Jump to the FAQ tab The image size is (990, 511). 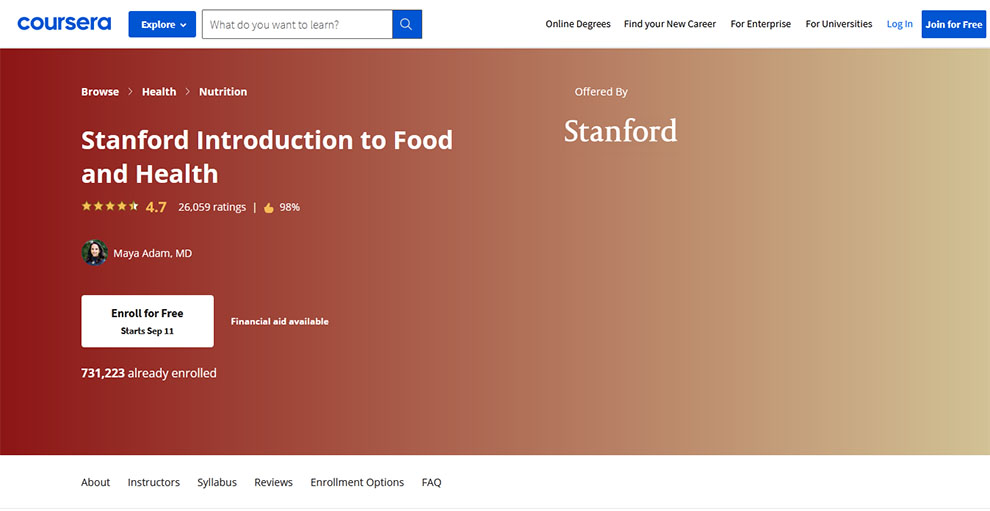click(432, 483)
